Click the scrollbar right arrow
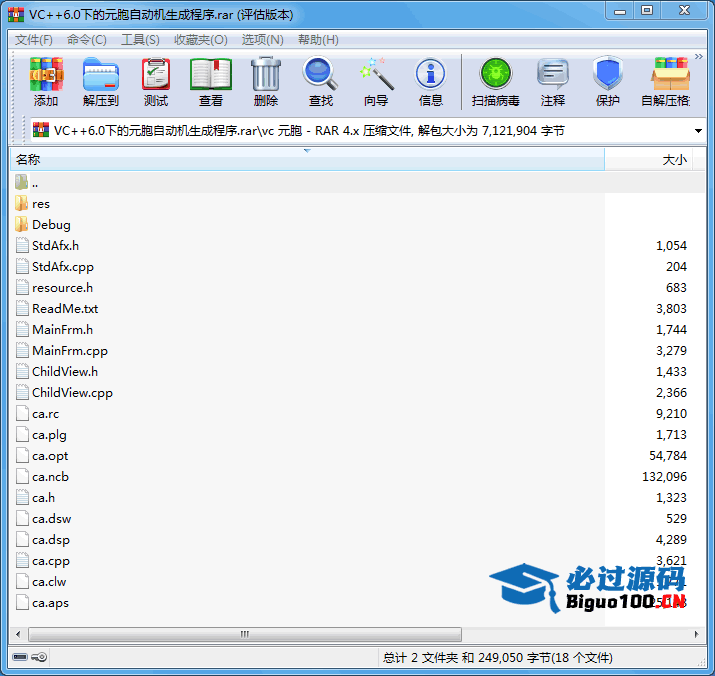The height and width of the screenshot is (676, 715). (x=696, y=634)
